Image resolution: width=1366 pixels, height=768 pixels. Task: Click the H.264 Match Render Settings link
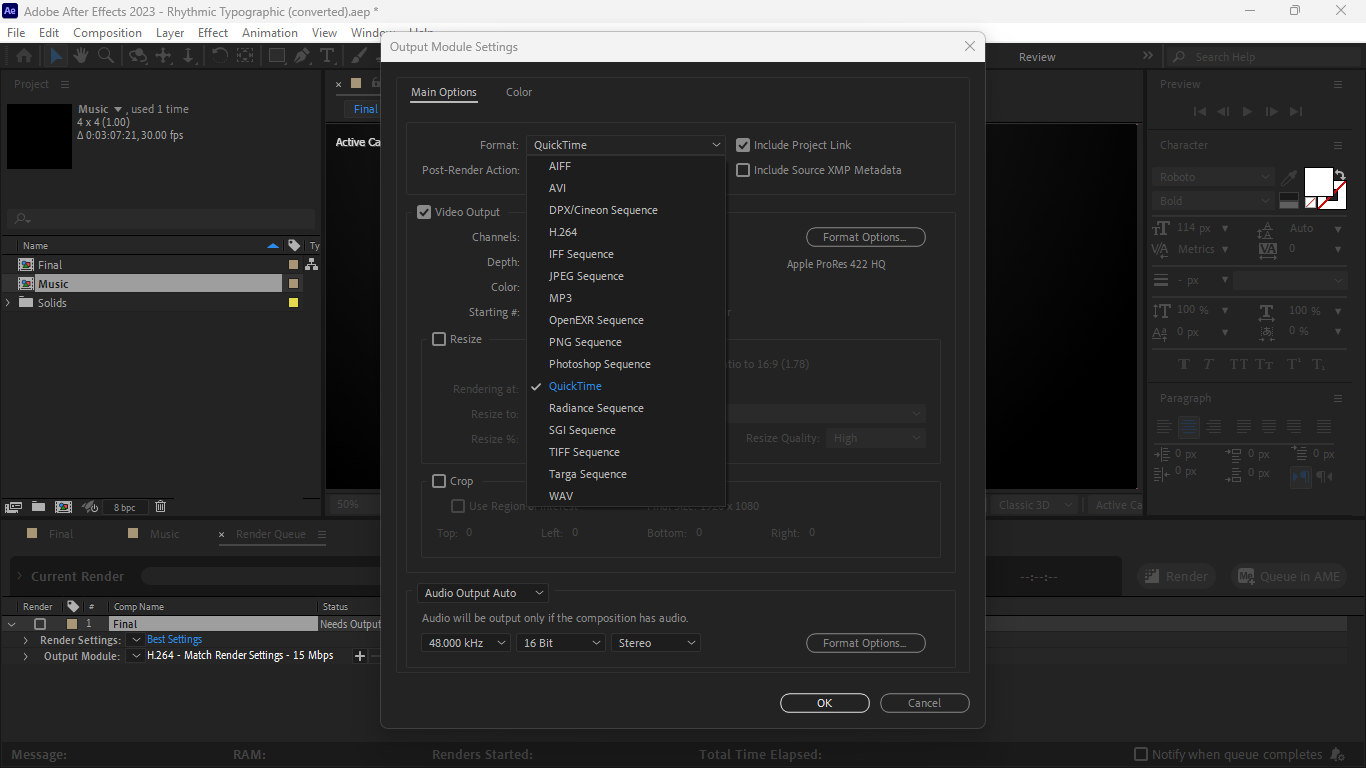tap(240, 656)
